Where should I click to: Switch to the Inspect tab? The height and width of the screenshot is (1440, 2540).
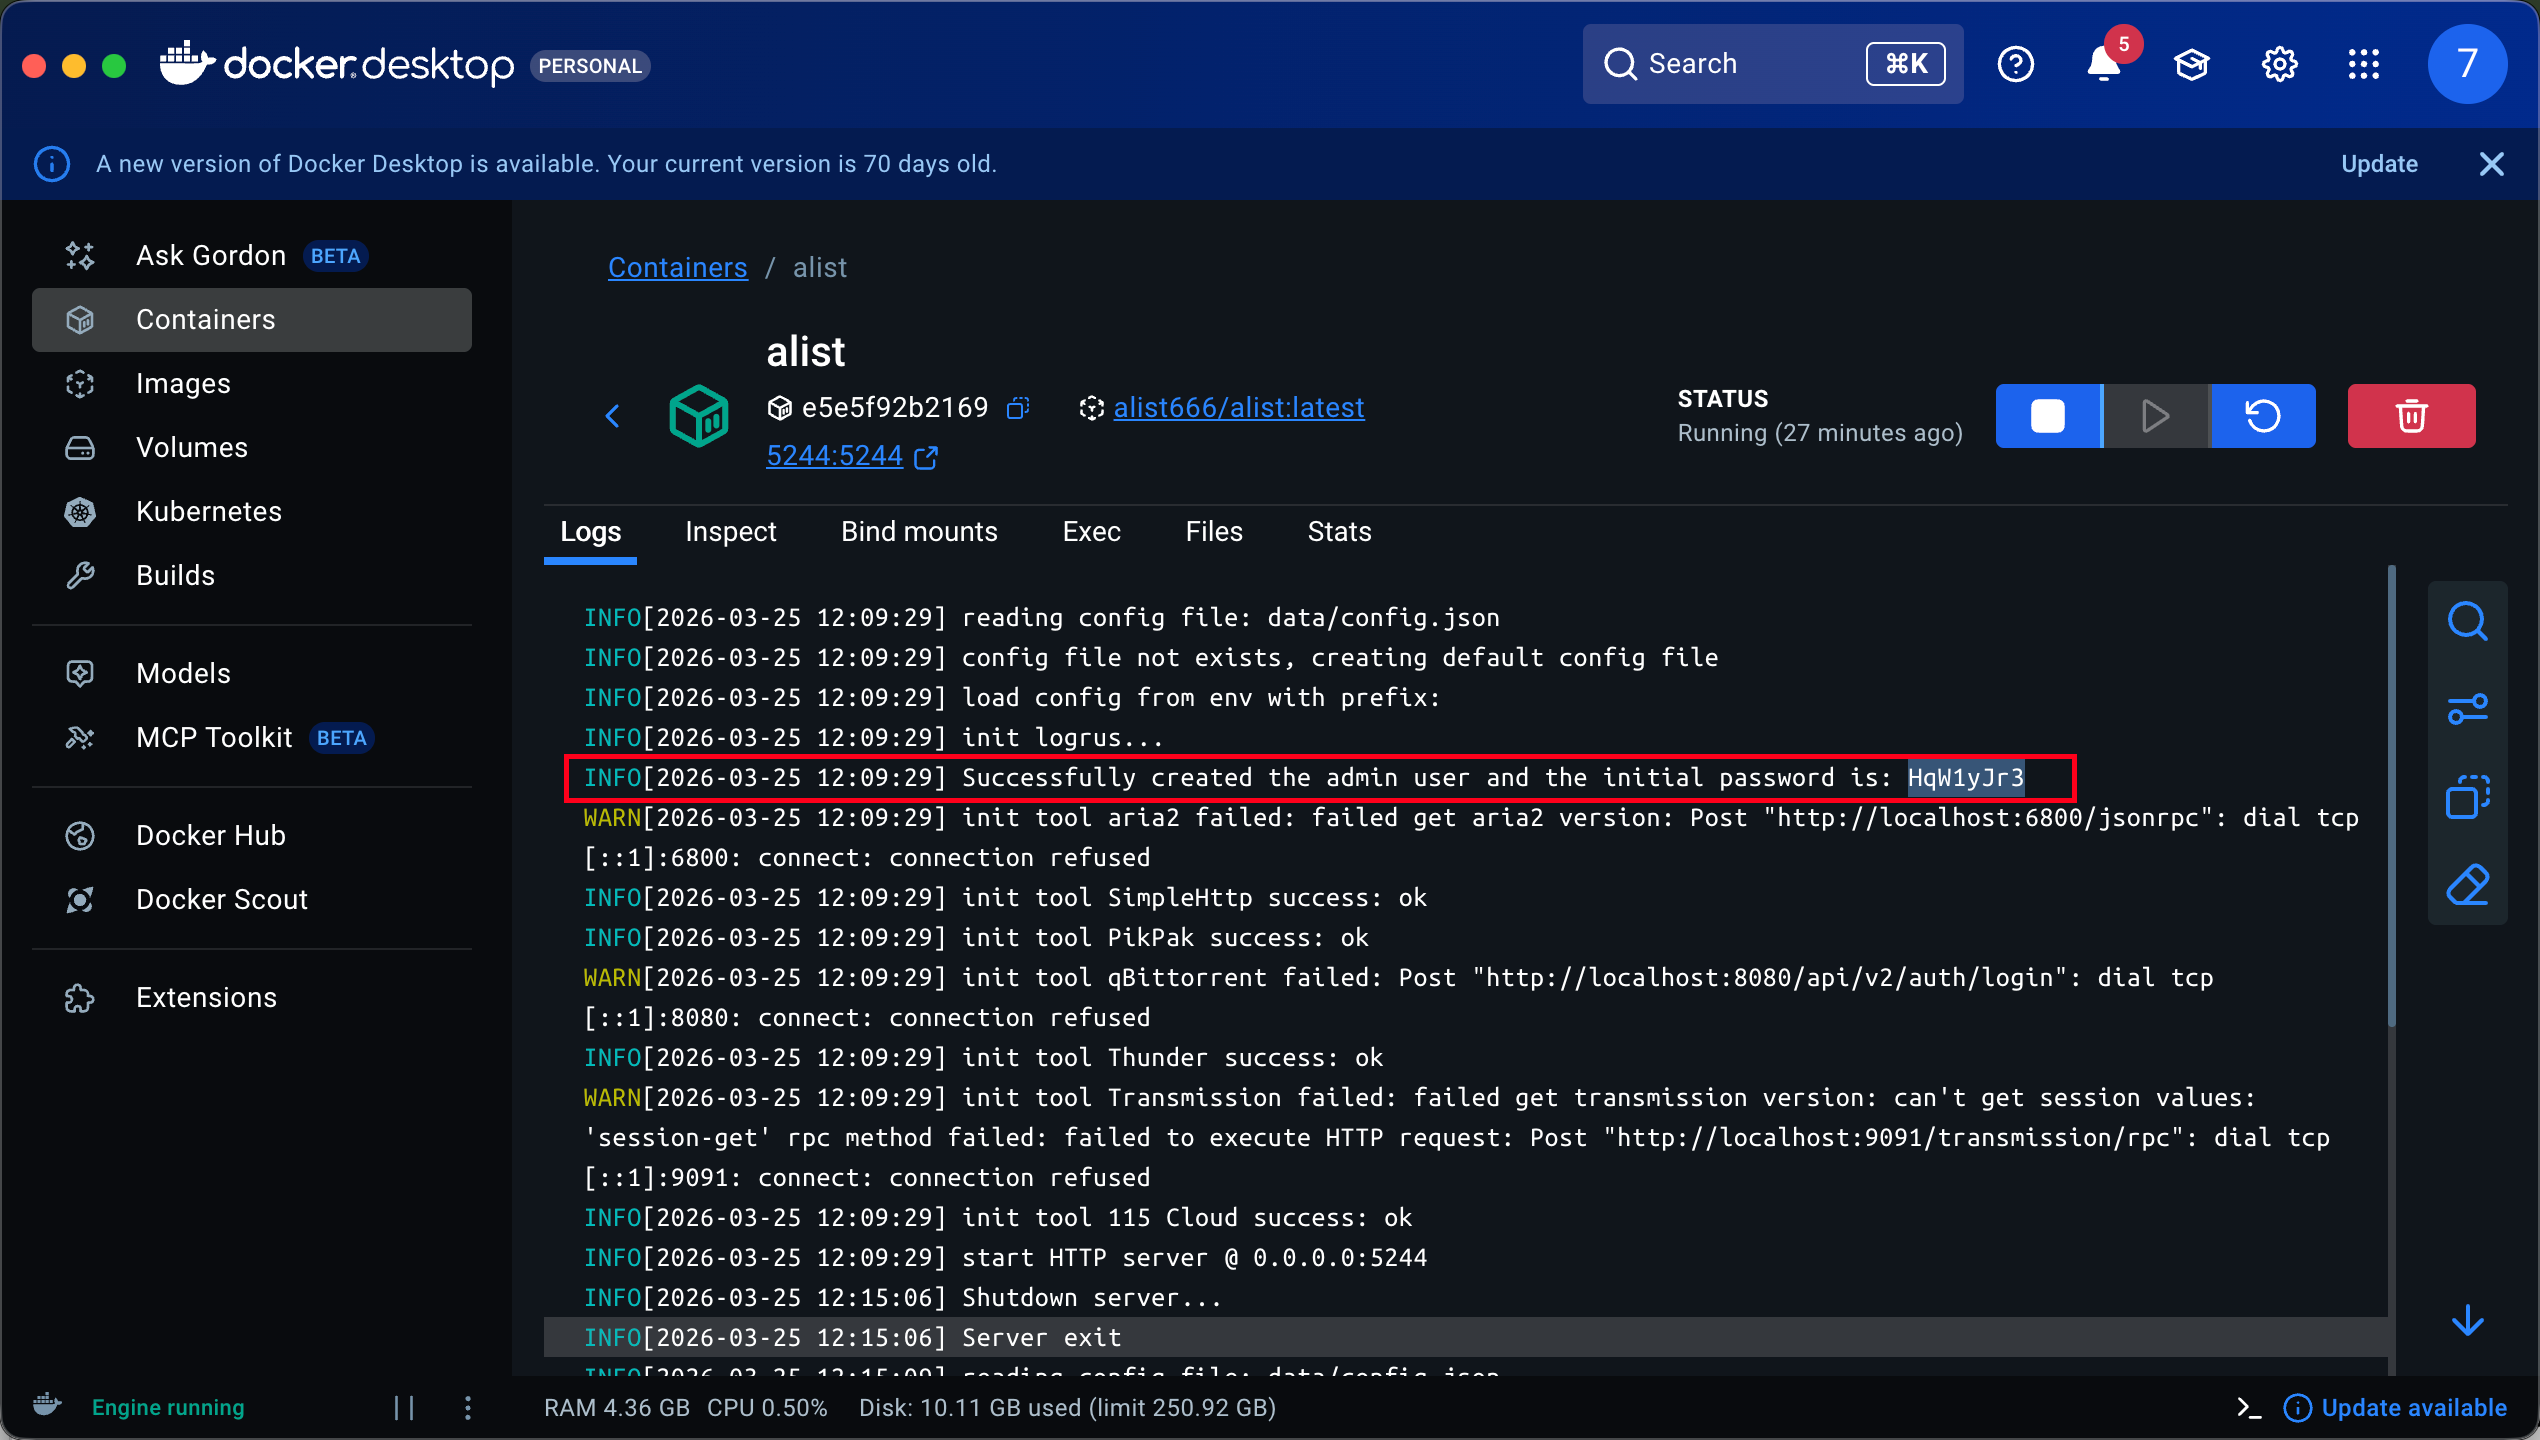coord(730,532)
